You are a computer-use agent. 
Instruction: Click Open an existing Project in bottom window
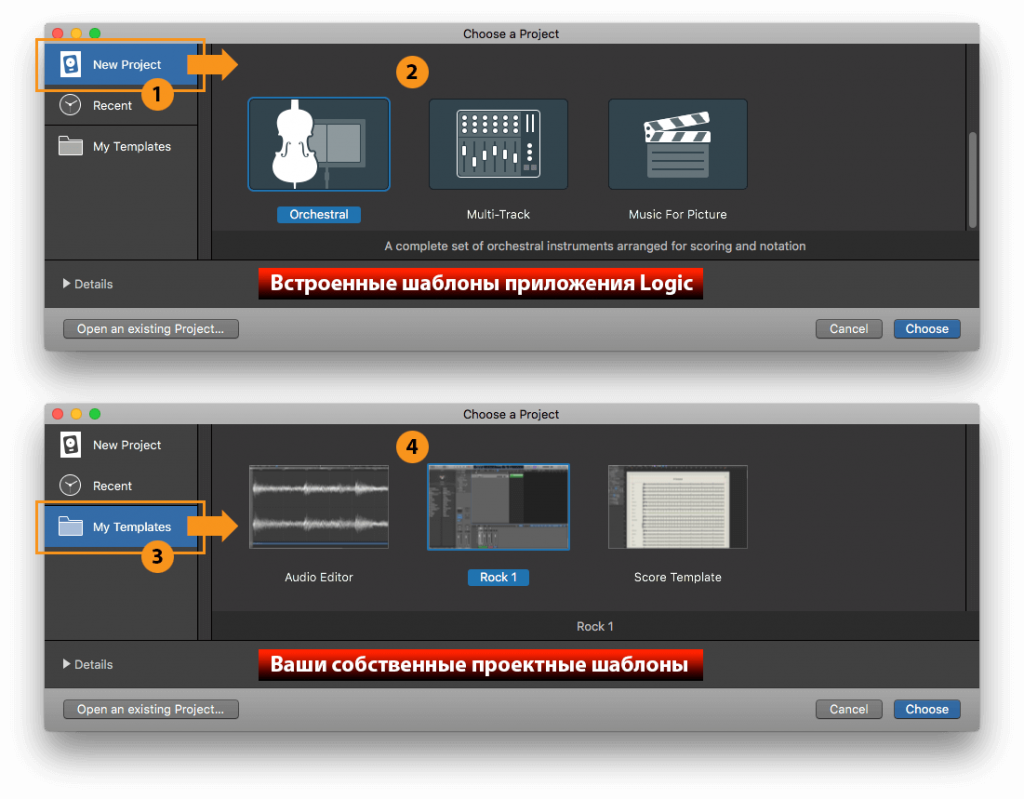click(151, 709)
